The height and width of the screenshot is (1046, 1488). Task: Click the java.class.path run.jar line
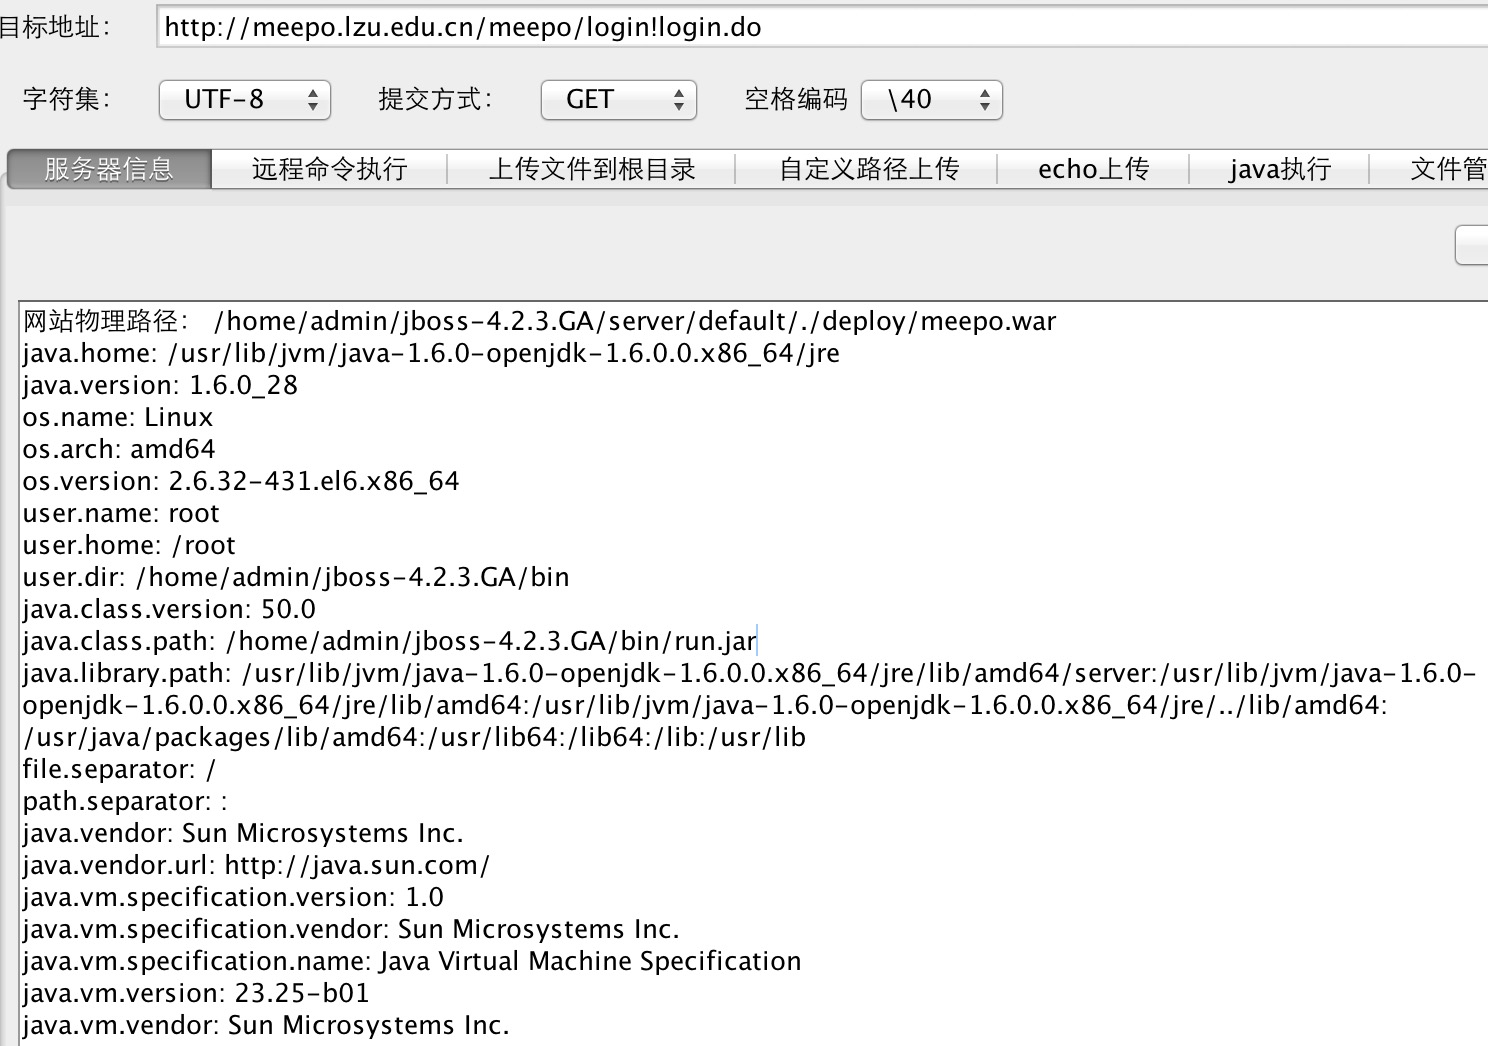coord(390,641)
